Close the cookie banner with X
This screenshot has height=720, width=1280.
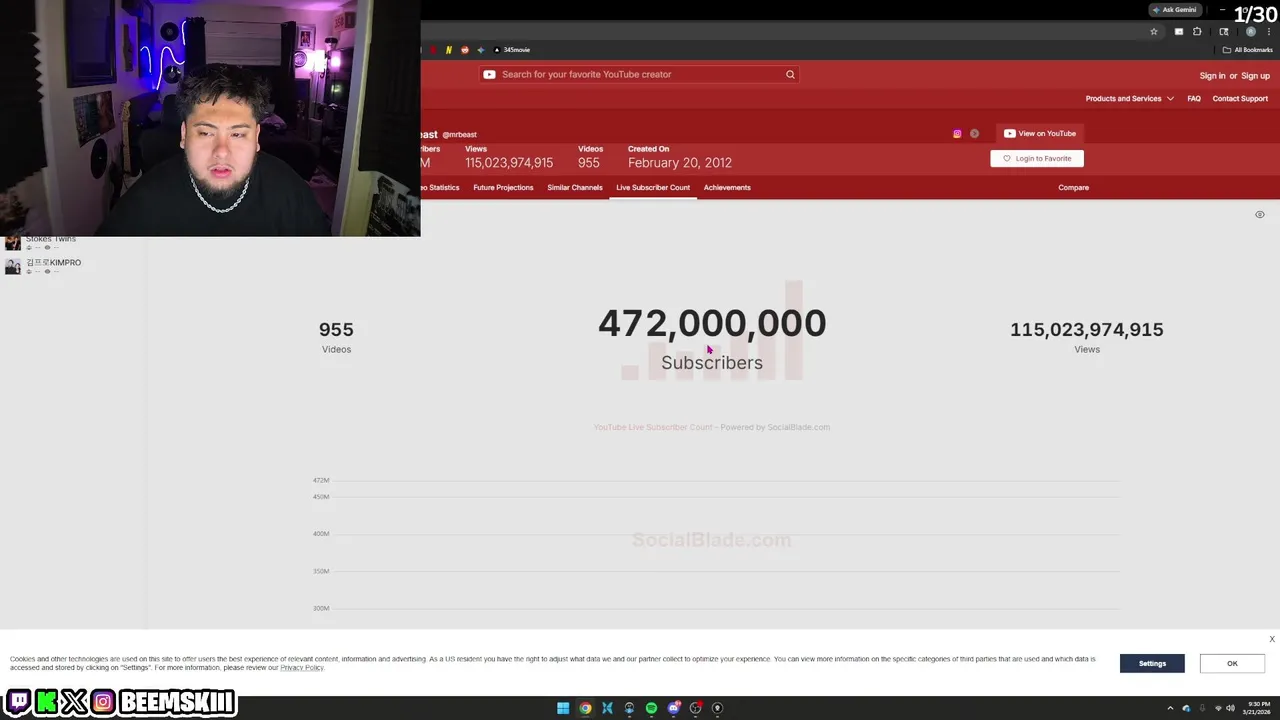pyautogui.click(x=1272, y=639)
